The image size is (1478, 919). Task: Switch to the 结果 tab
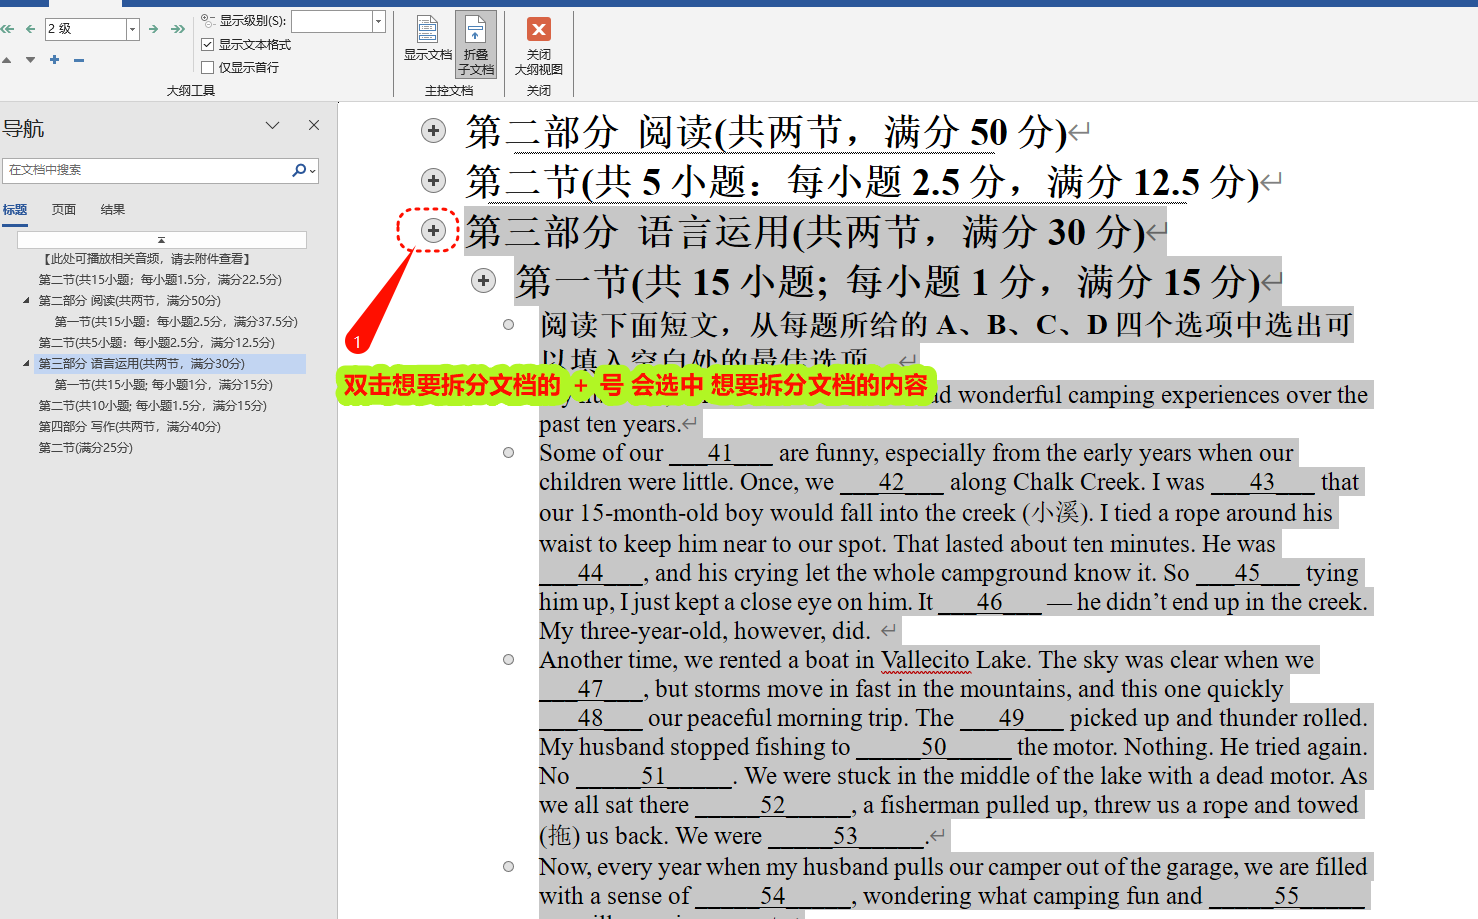(113, 210)
